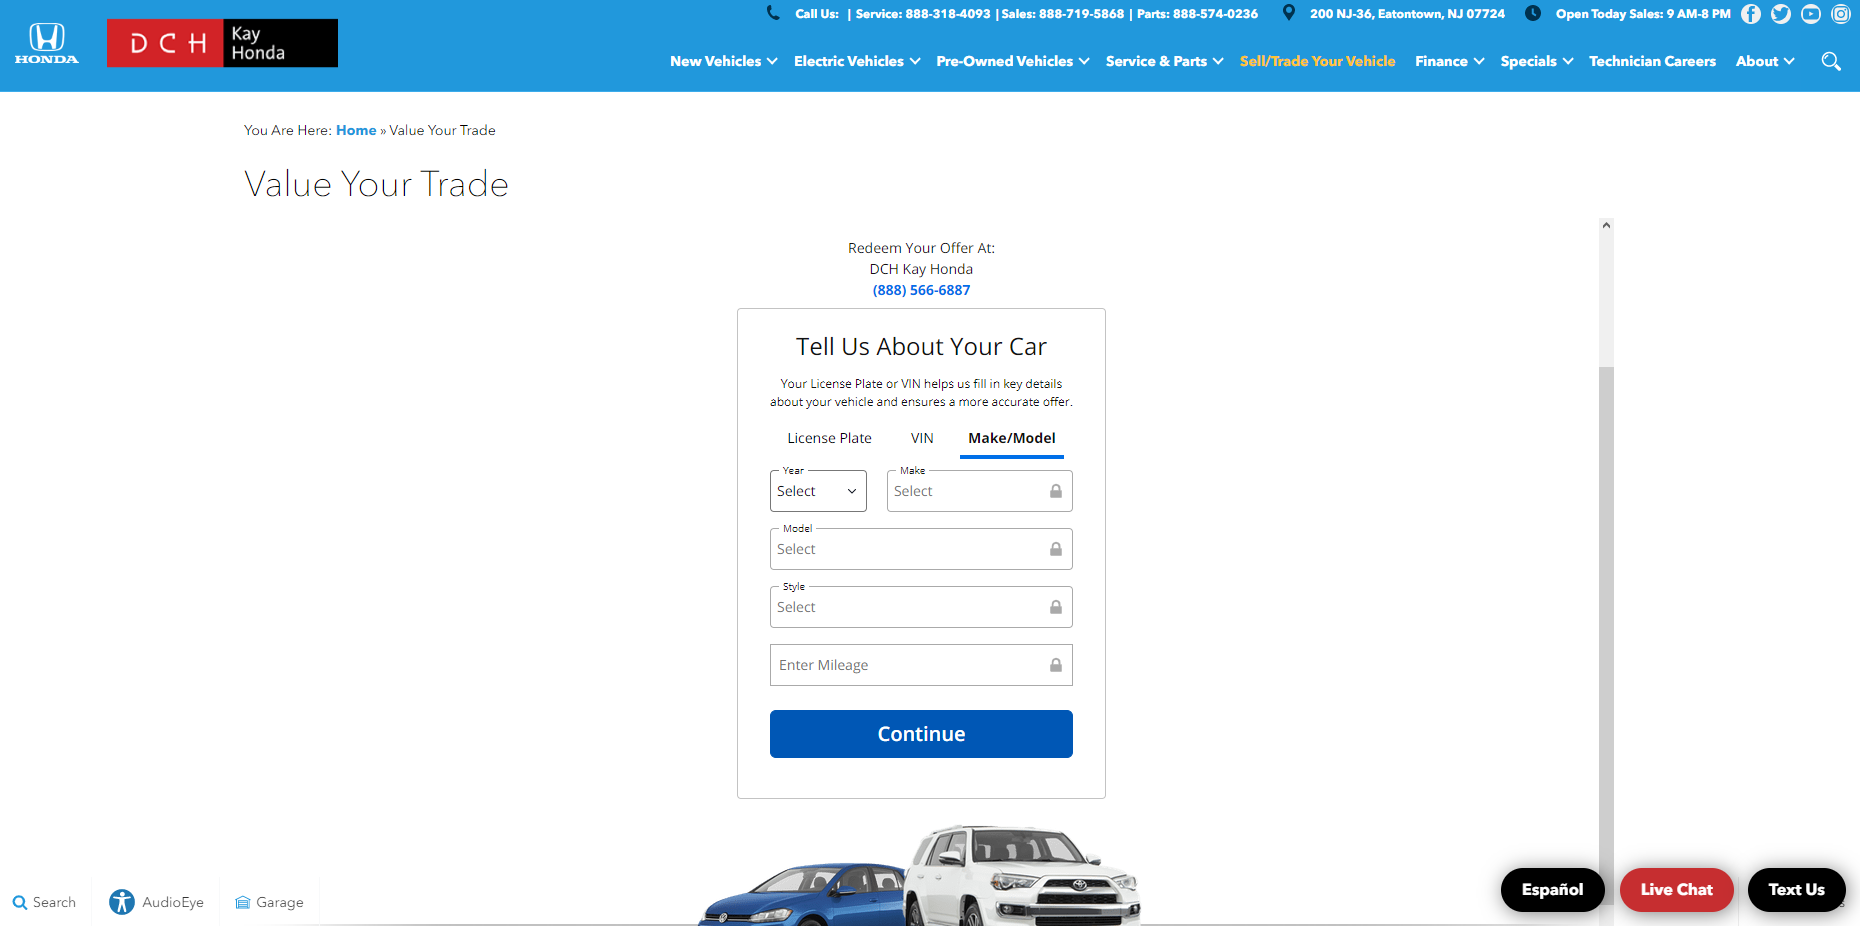Open the Facebook page icon
1860x926 pixels.
click(x=1751, y=14)
